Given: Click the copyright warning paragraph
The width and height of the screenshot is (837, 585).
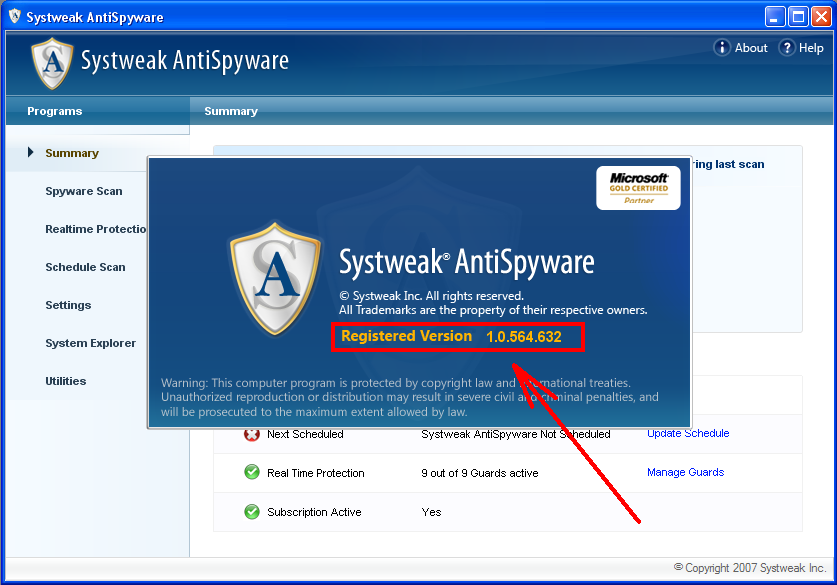Looking at the screenshot, I should coord(410,397).
